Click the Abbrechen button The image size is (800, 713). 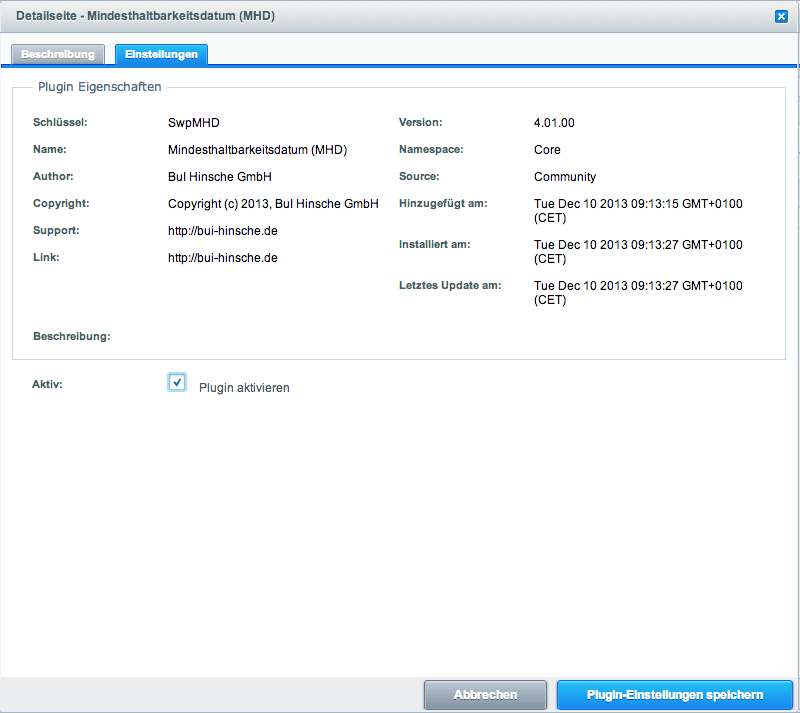pyautogui.click(x=485, y=695)
